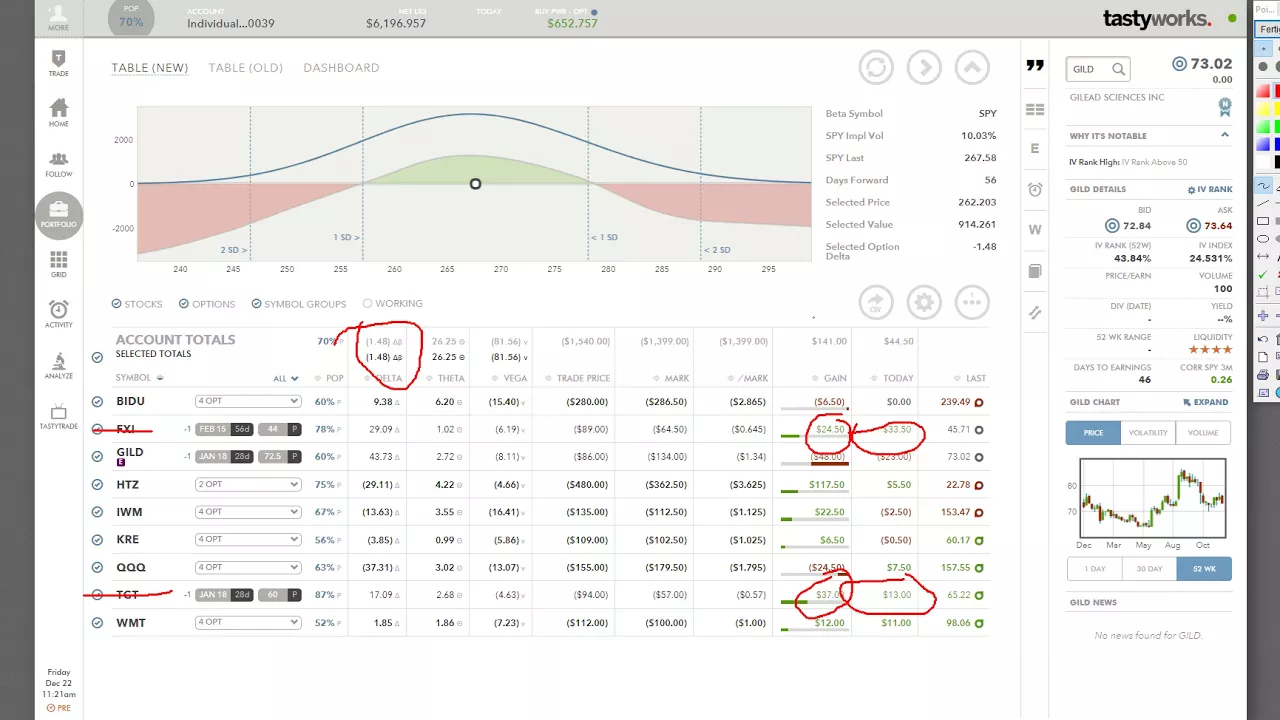Open Tastytrade TV in sidebar
Viewport: 1280px width, 720px height.
pos(59,417)
